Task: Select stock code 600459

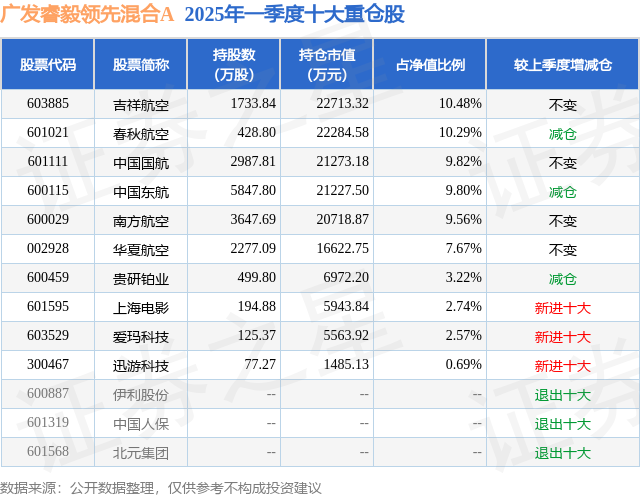Action: click(x=48, y=277)
